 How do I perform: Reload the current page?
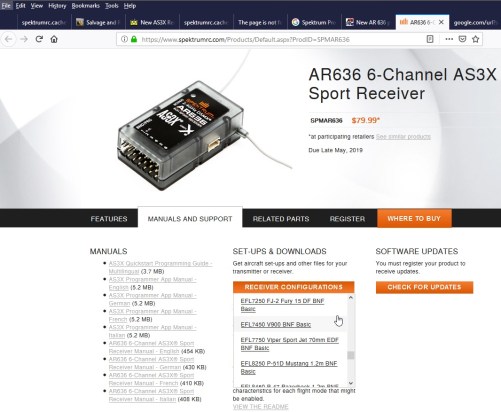tap(39, 39)
